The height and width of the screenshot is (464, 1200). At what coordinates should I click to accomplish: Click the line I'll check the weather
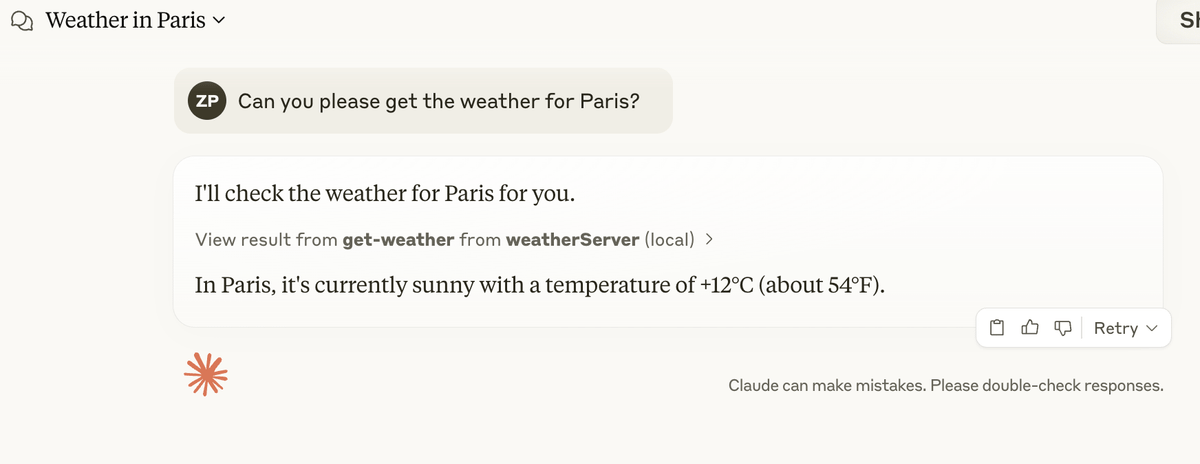pyautogui.click(x=384, y=192)
